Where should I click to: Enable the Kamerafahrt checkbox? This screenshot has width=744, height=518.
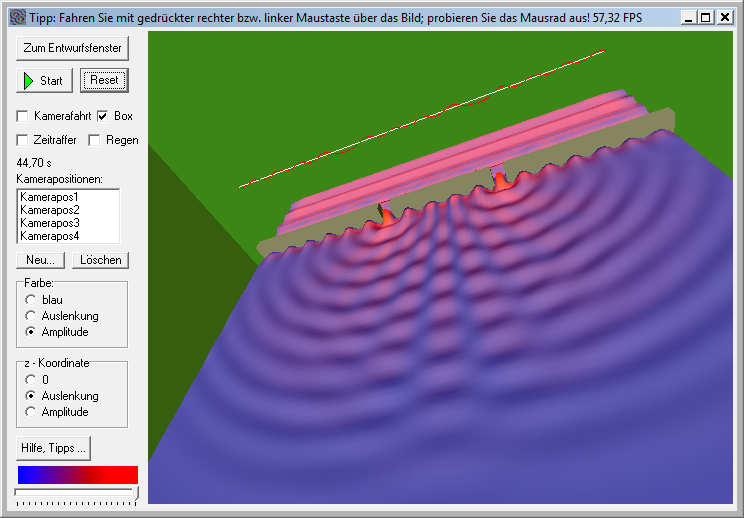pos(24,117)
